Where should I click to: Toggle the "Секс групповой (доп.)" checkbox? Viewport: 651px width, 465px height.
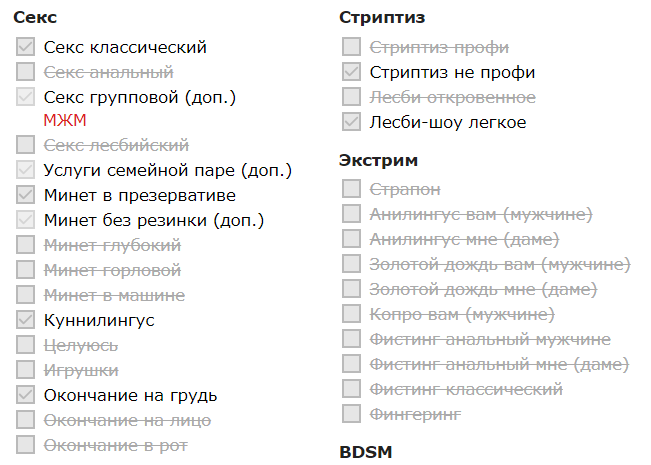25,97
